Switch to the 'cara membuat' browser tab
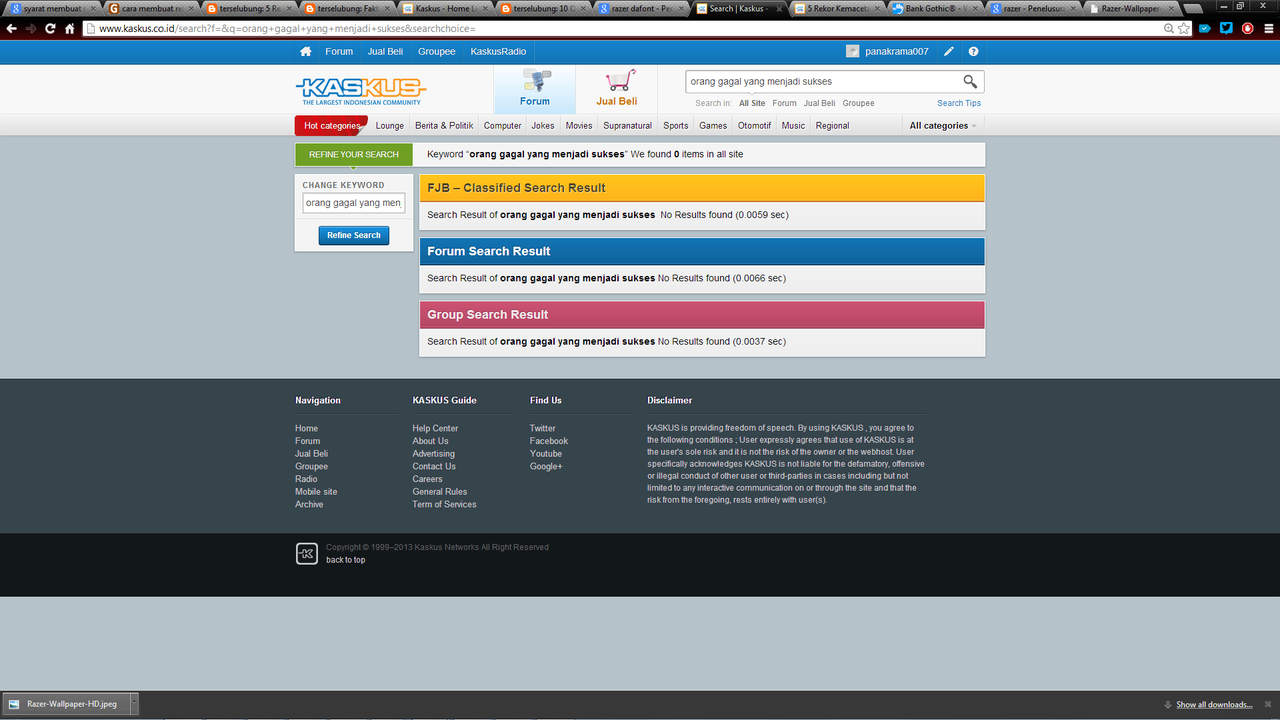Screen dimensions: 1280x720 click(x=150, y=8)
